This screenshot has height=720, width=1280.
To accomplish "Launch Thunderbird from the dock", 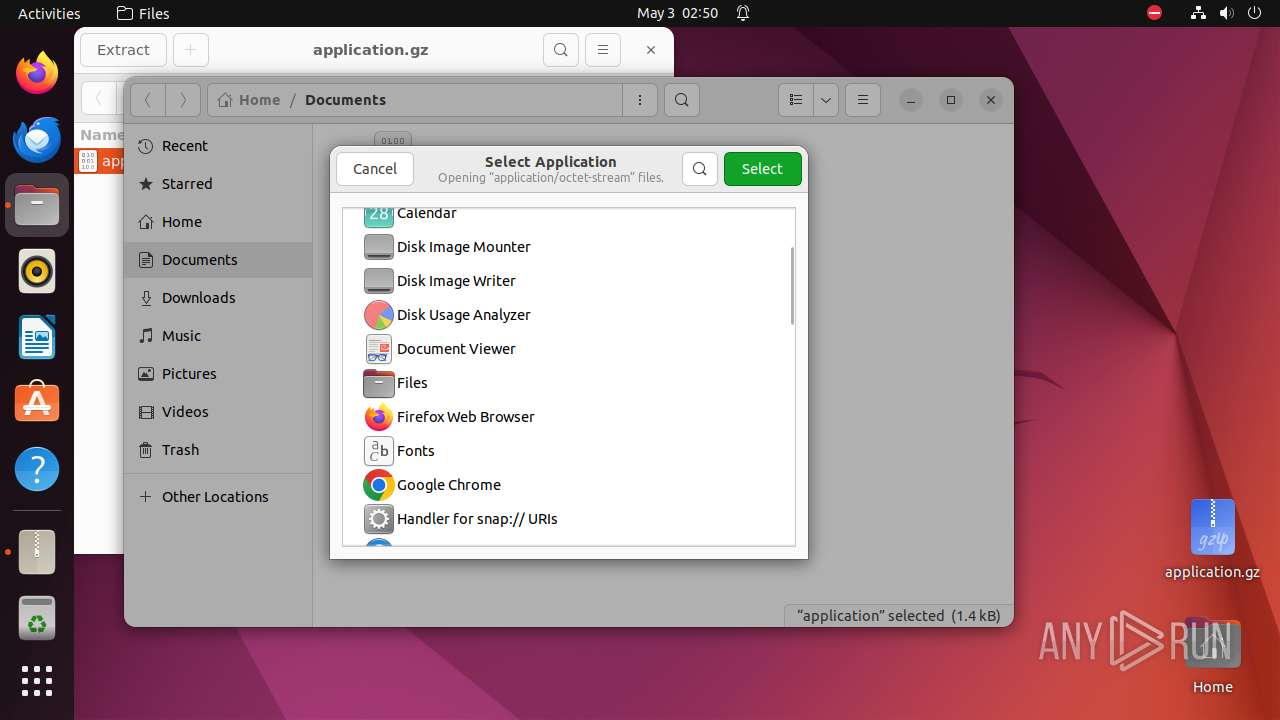I will click(x=37, y=139).
